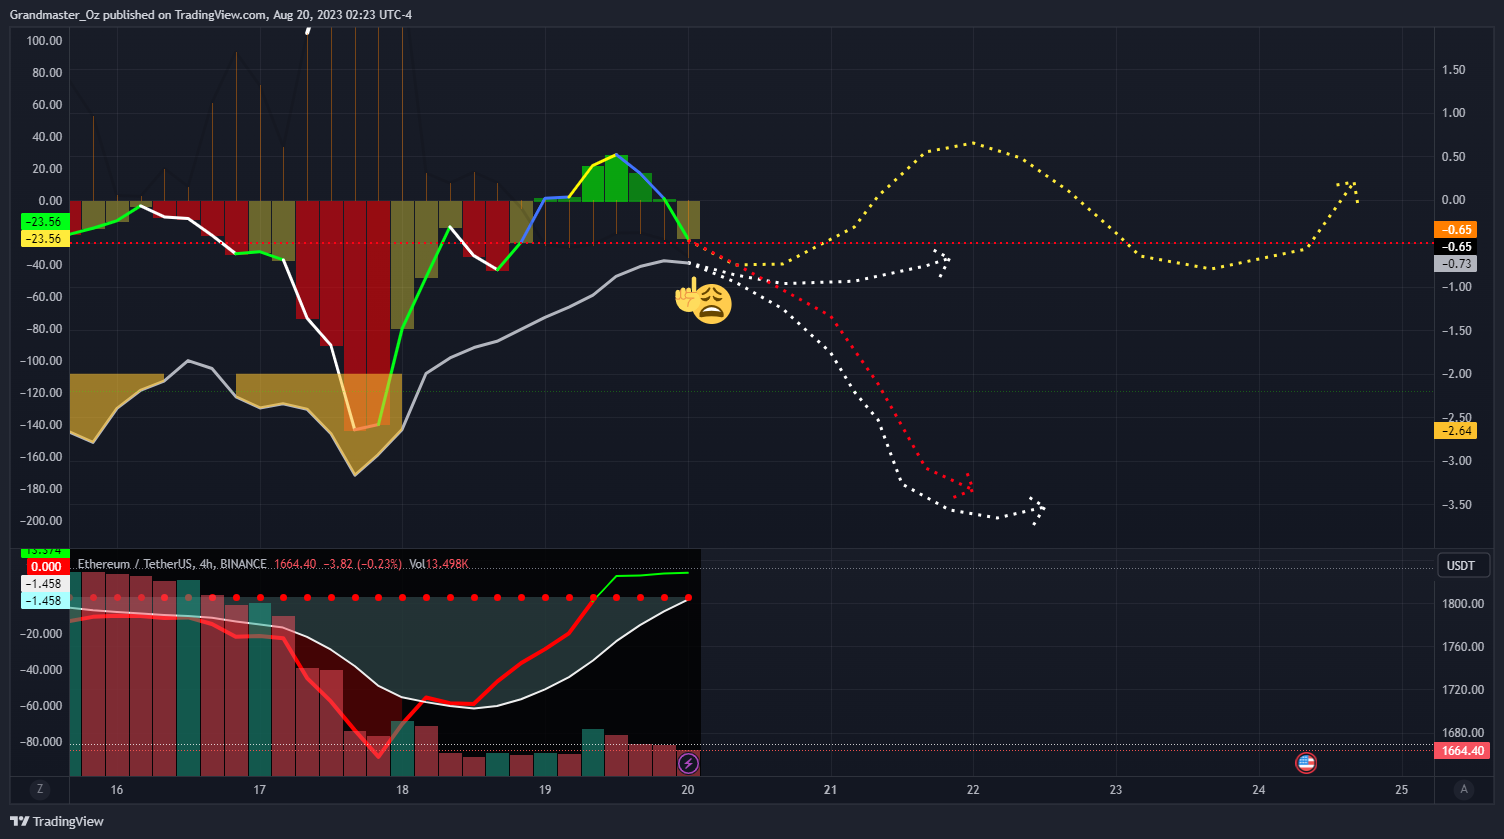
Task: Click the gray -0.73 price label
Action: coord(1455,264)
